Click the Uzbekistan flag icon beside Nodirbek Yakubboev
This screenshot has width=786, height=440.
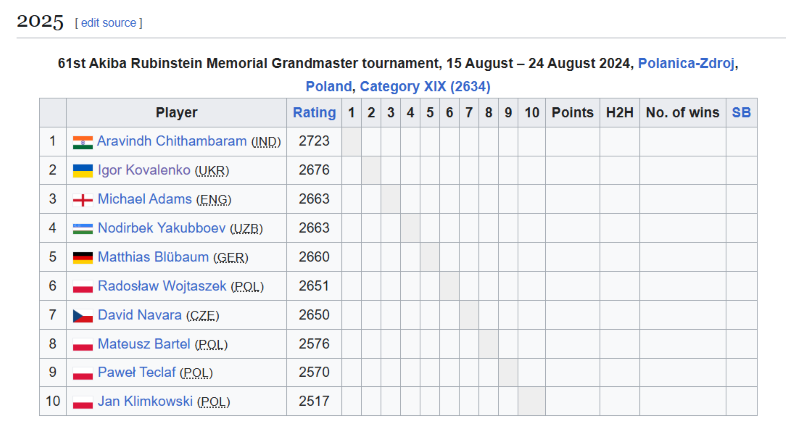point(83,229)
